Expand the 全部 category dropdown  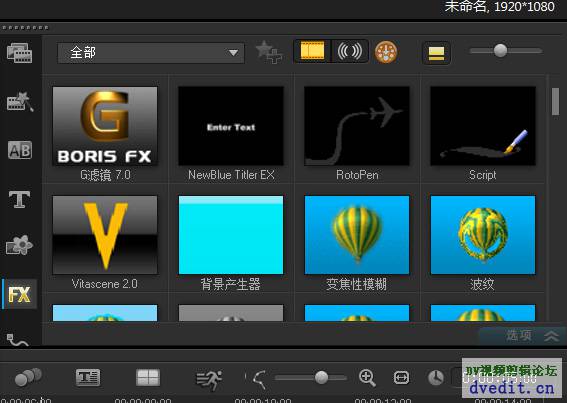(150, 53)
